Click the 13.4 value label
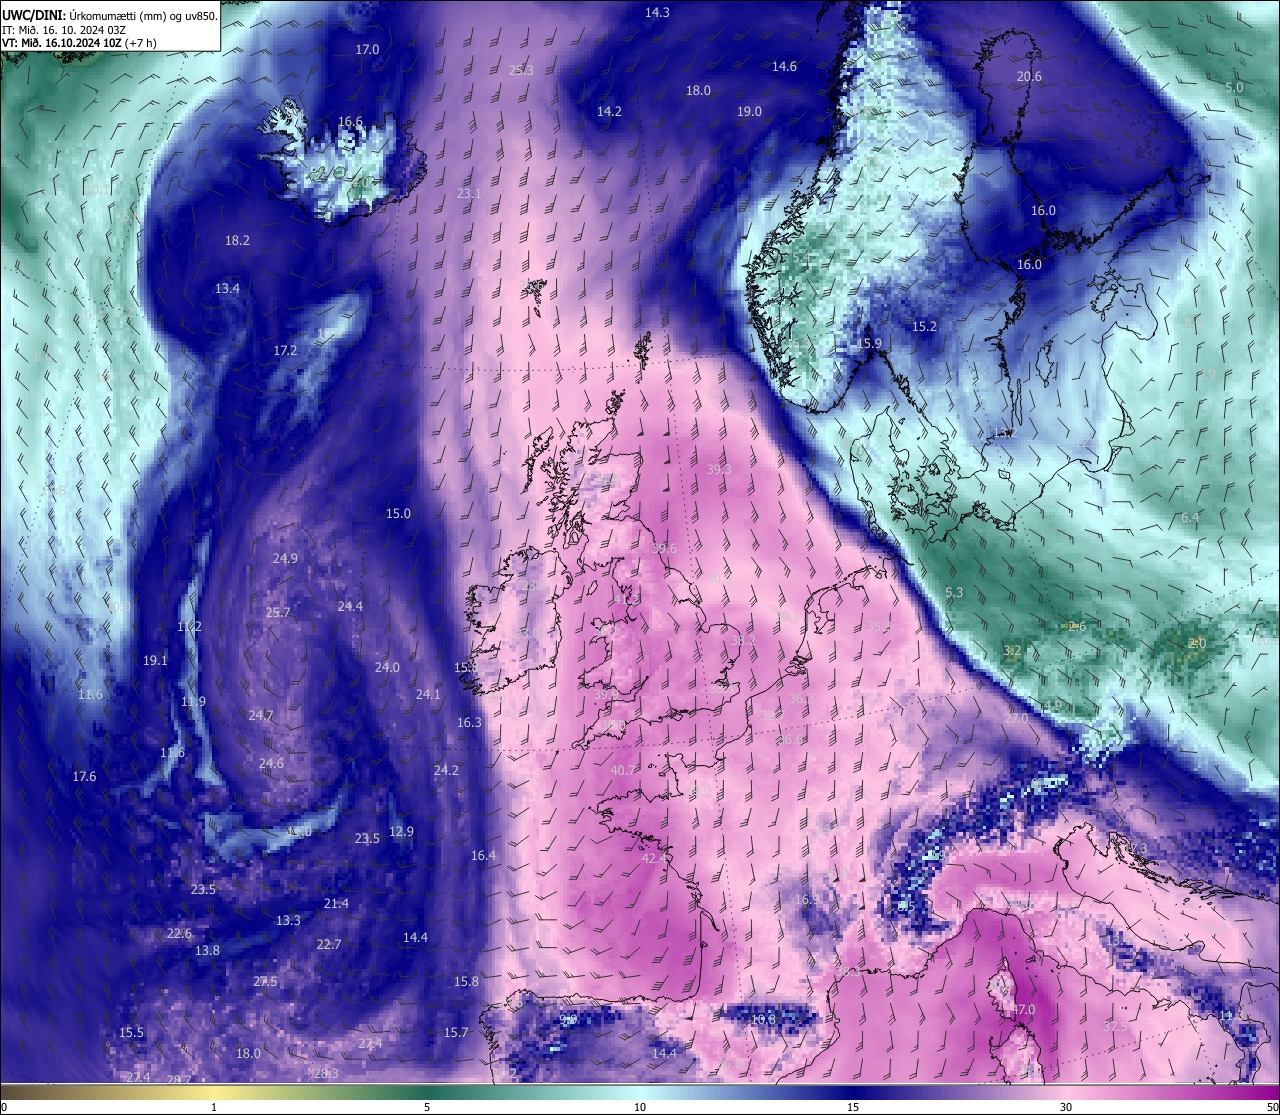Viewport: 1280px width, 1115px height. [x=227, y=288]
